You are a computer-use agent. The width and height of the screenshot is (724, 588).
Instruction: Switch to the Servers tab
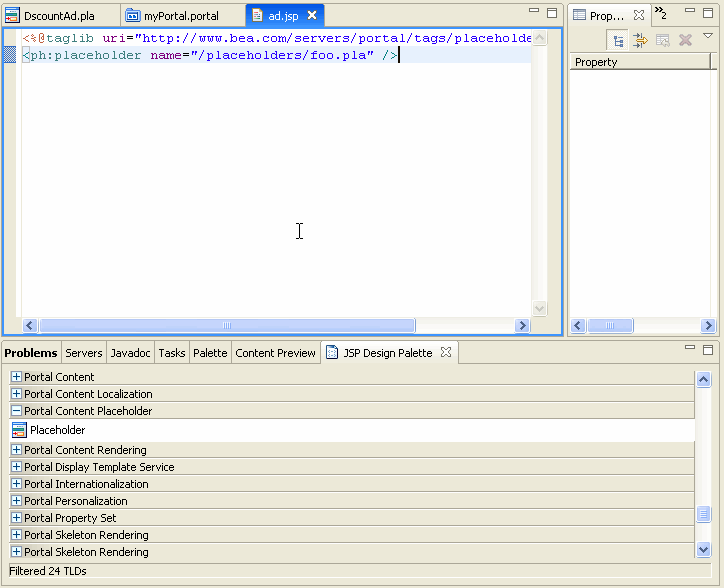[84, 353]
